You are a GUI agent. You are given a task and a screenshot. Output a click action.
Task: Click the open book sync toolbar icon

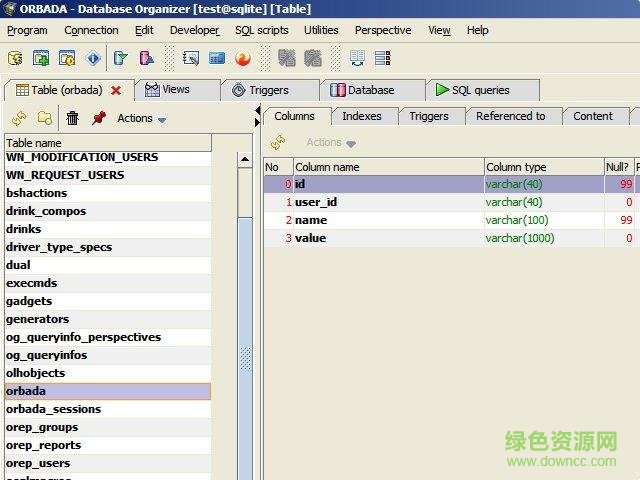[x=358, y=58]
